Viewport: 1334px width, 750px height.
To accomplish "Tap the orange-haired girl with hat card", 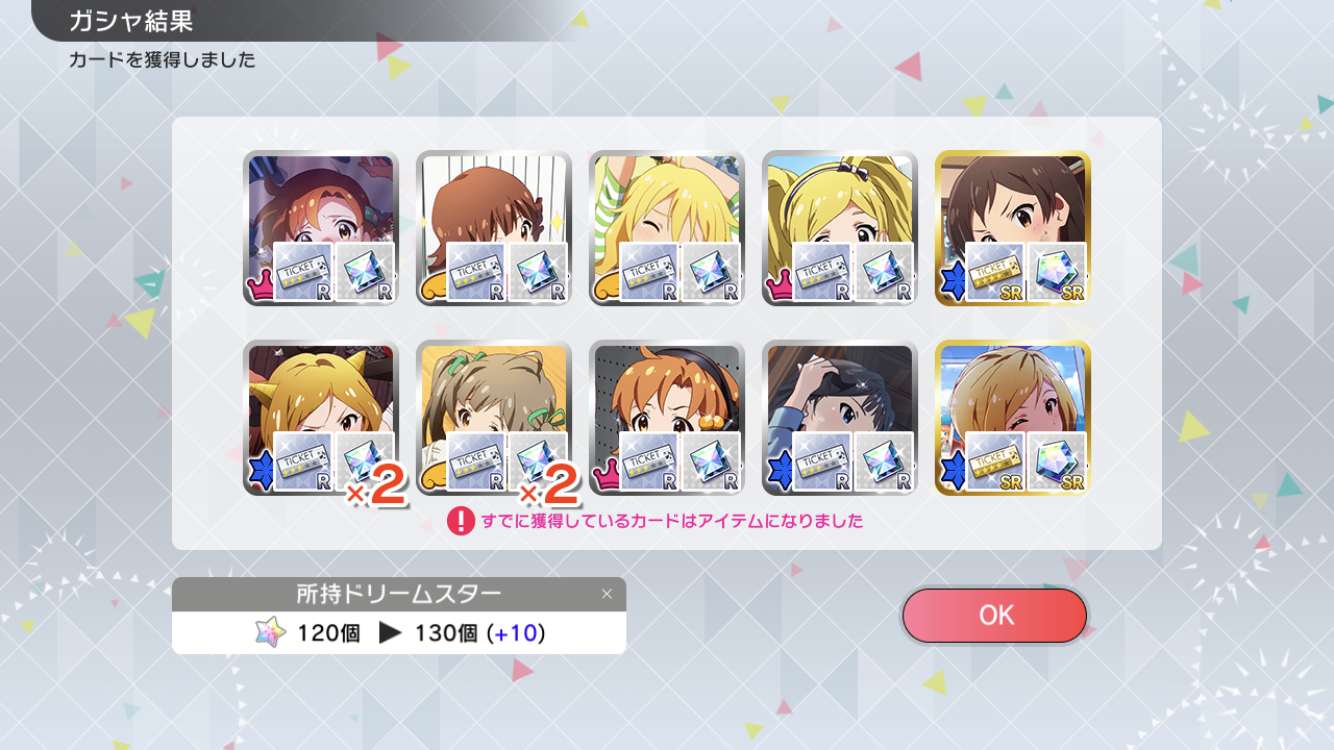I will 321,228.
